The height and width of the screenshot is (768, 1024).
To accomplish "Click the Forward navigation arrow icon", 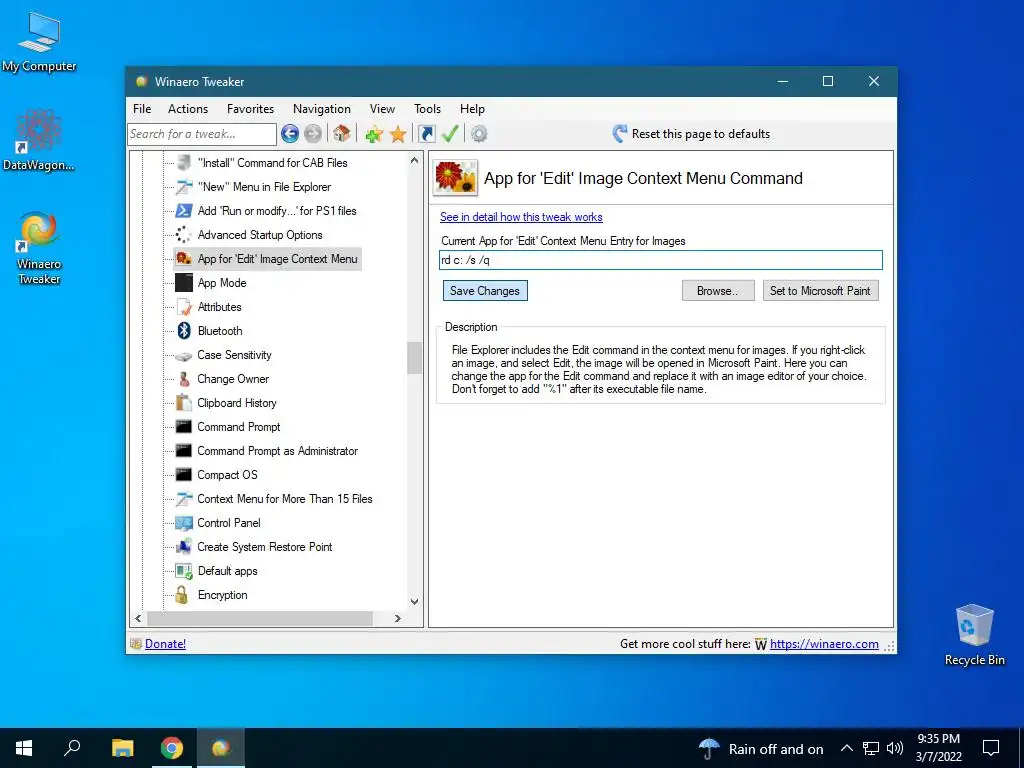I will coord(313,134).
